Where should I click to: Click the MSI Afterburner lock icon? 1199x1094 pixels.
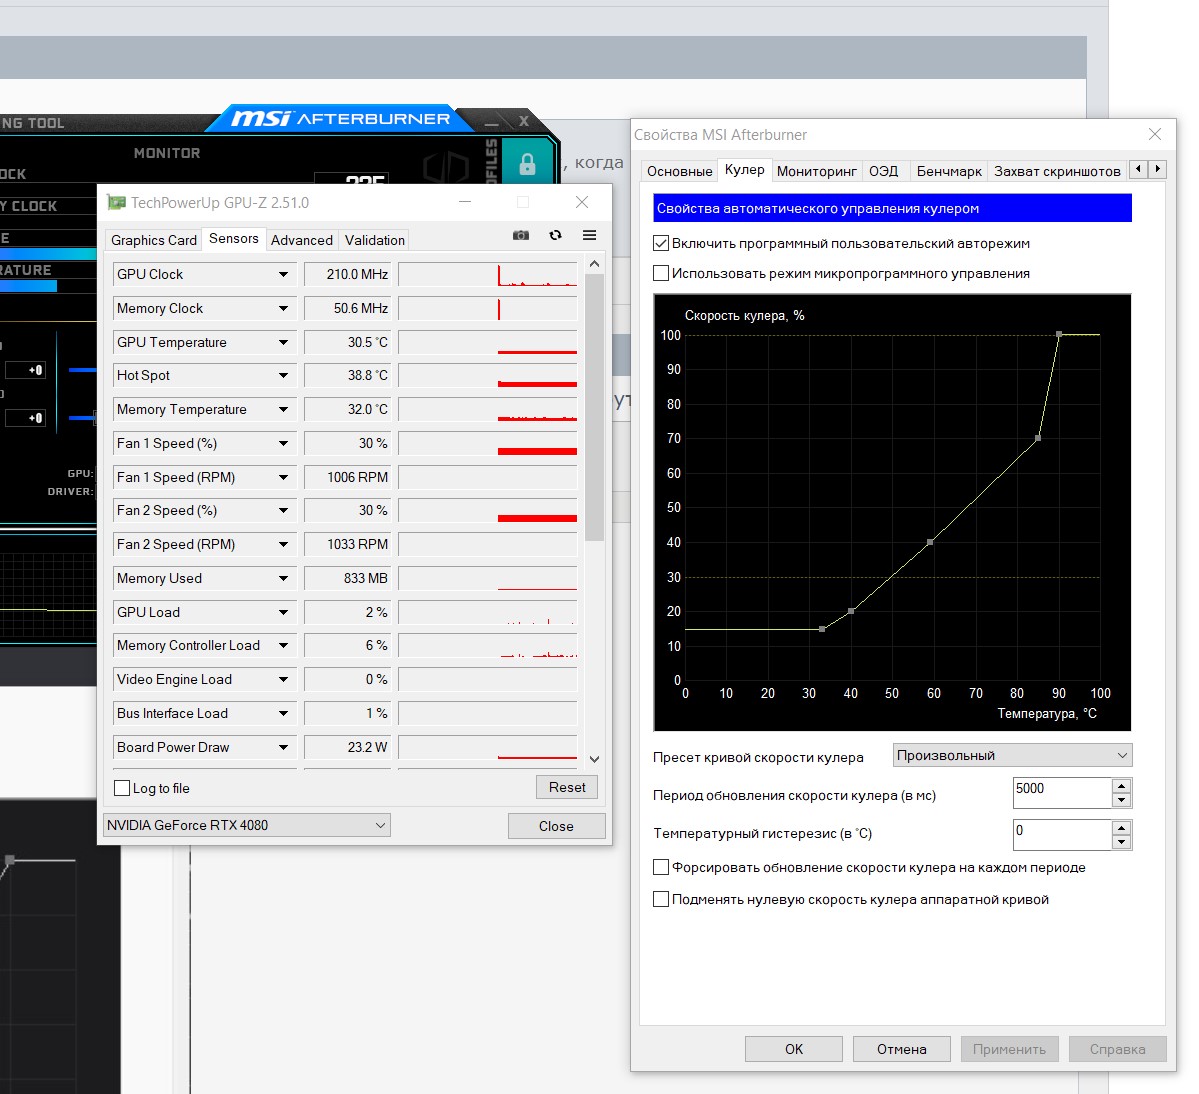(528, 164)
